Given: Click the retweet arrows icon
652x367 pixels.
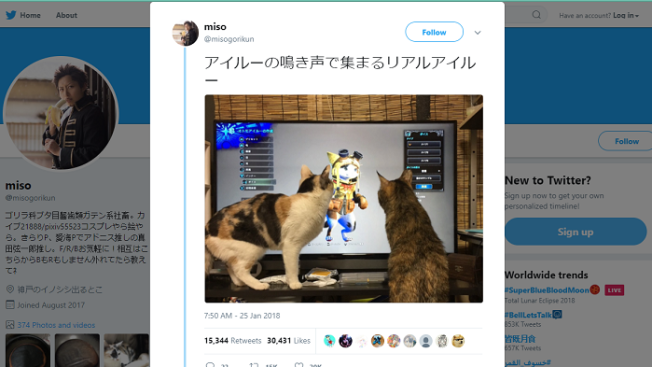Looking at the screenshot, I should tap(254, 365).
